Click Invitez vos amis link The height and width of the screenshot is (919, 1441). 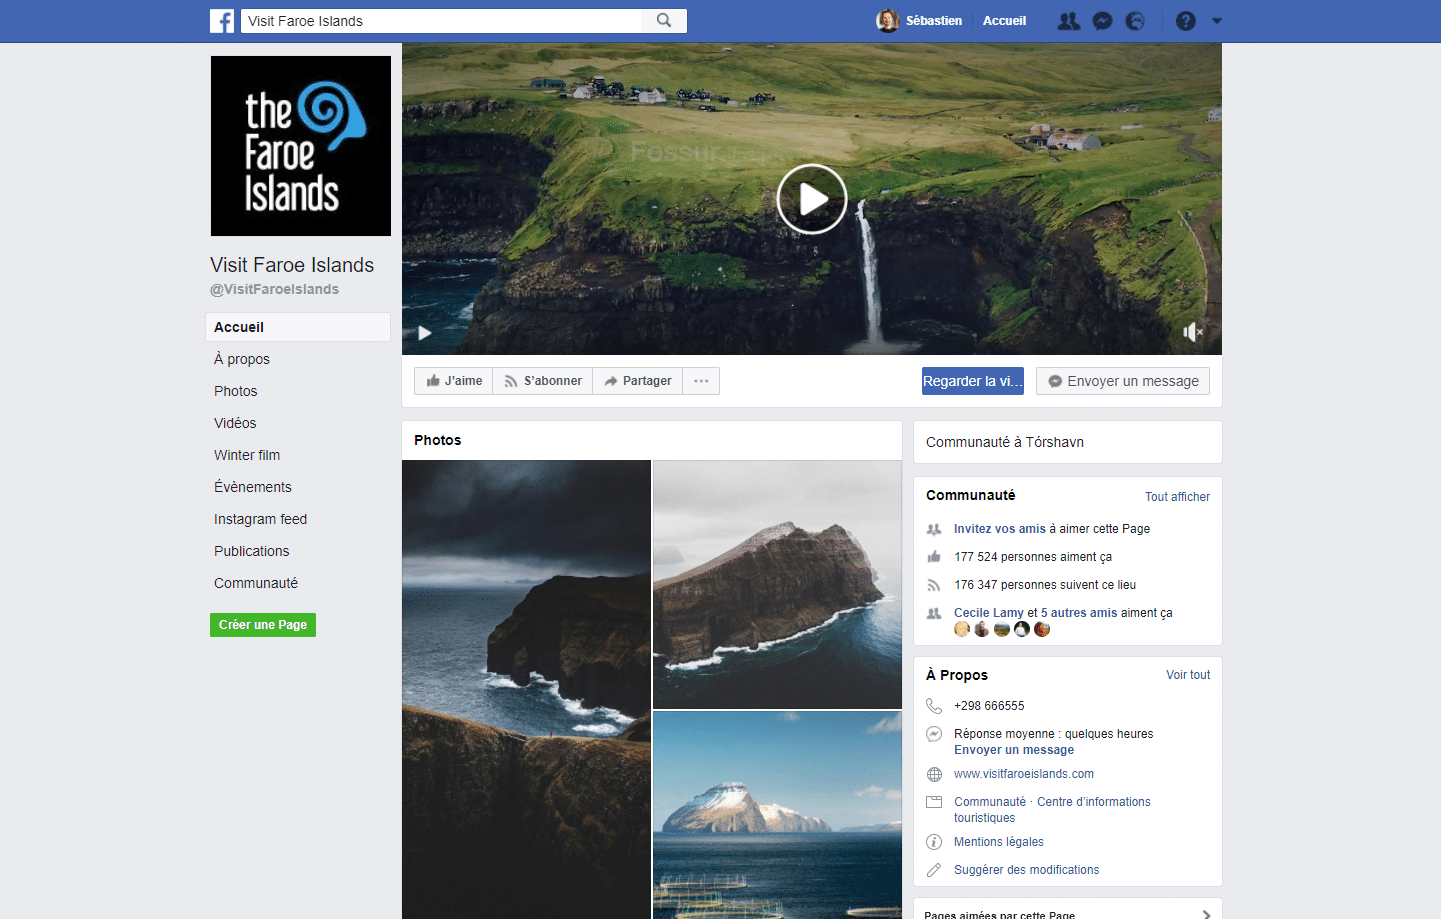[x=1000, y=529]
